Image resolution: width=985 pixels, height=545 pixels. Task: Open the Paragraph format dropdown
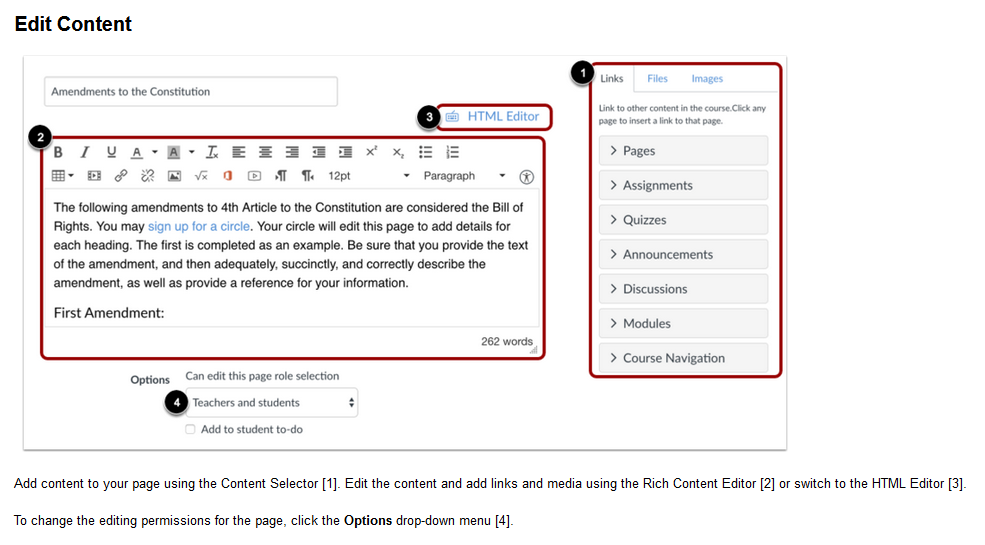[x=463, y=176]
